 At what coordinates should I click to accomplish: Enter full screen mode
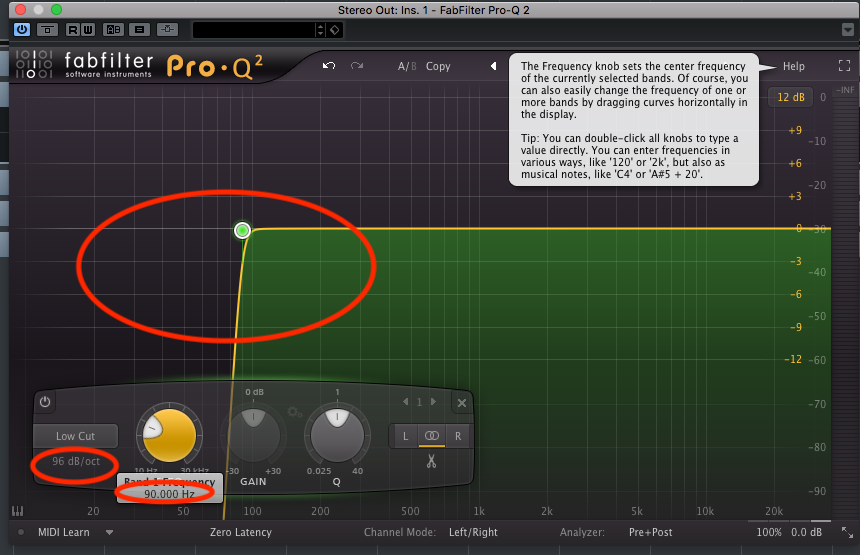845,66
